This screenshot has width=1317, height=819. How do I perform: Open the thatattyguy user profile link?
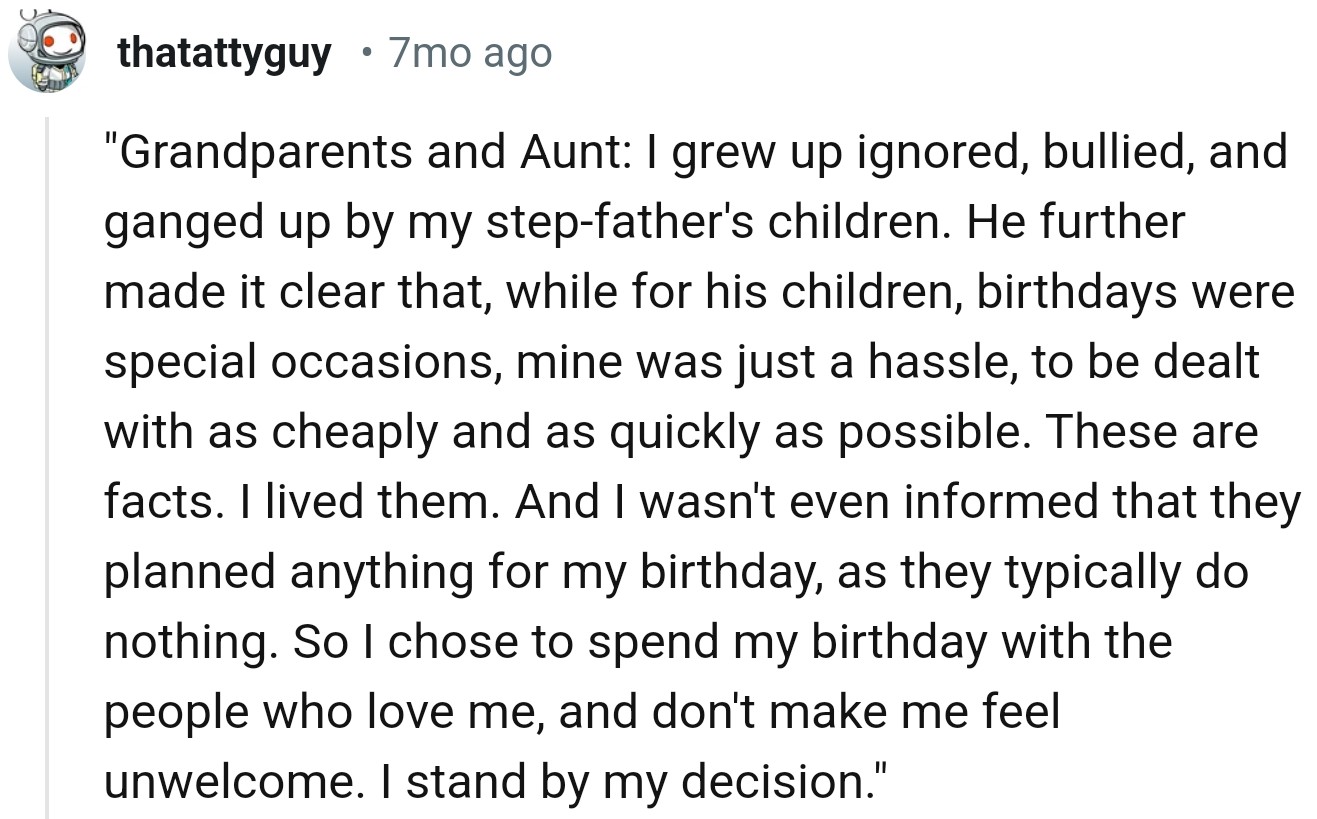point(224,53)
